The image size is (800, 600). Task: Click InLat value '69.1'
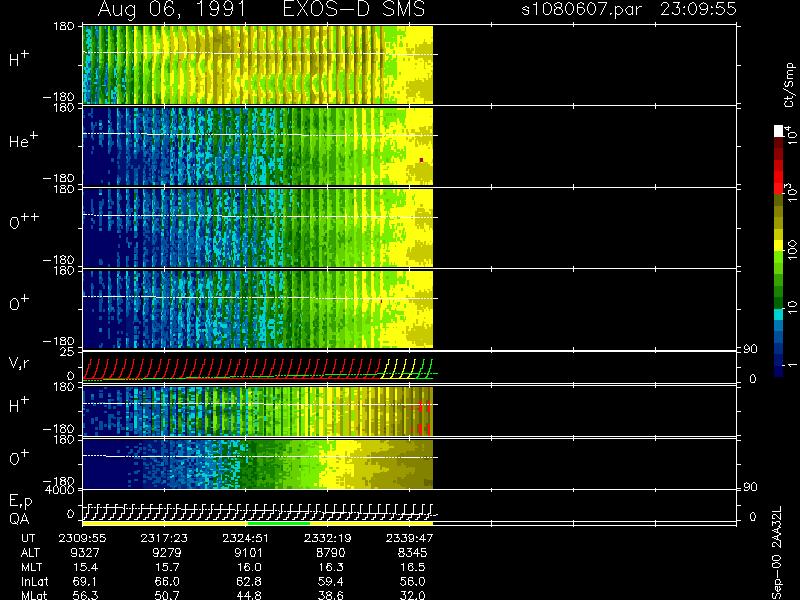point(86,581)
